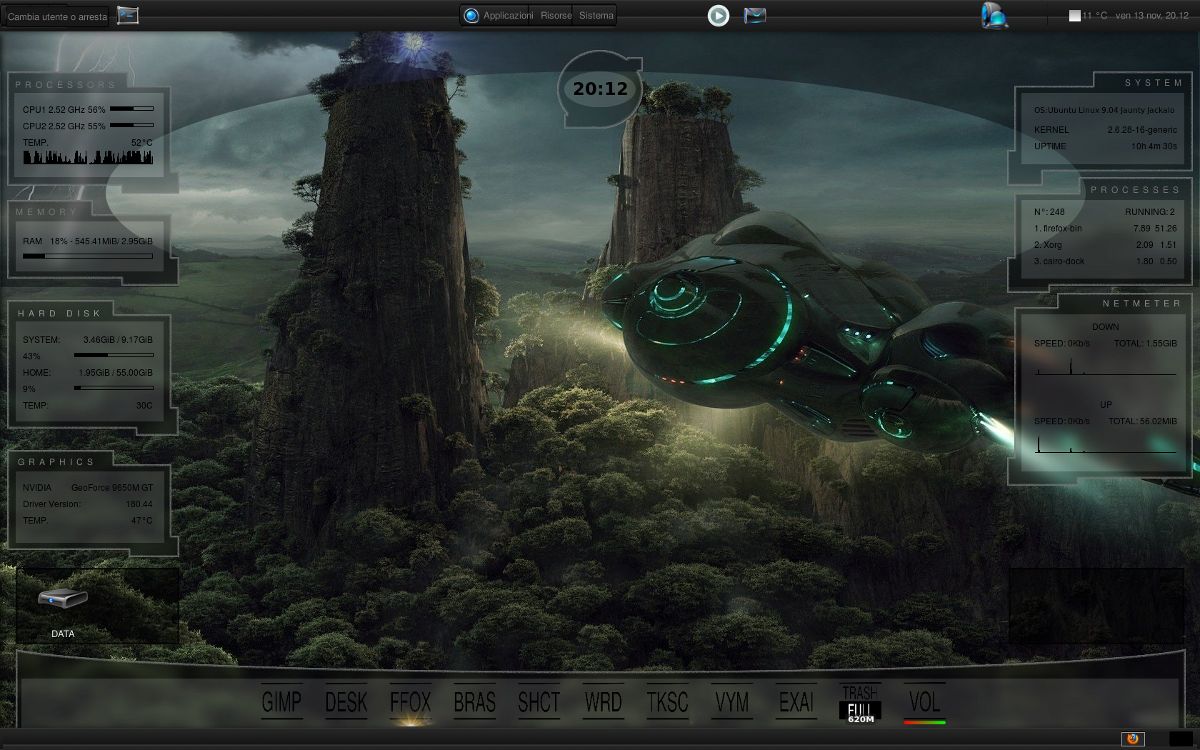Click the KERNEL 2.6.28-16-generic line
1200x750 pixels.
1105,130
